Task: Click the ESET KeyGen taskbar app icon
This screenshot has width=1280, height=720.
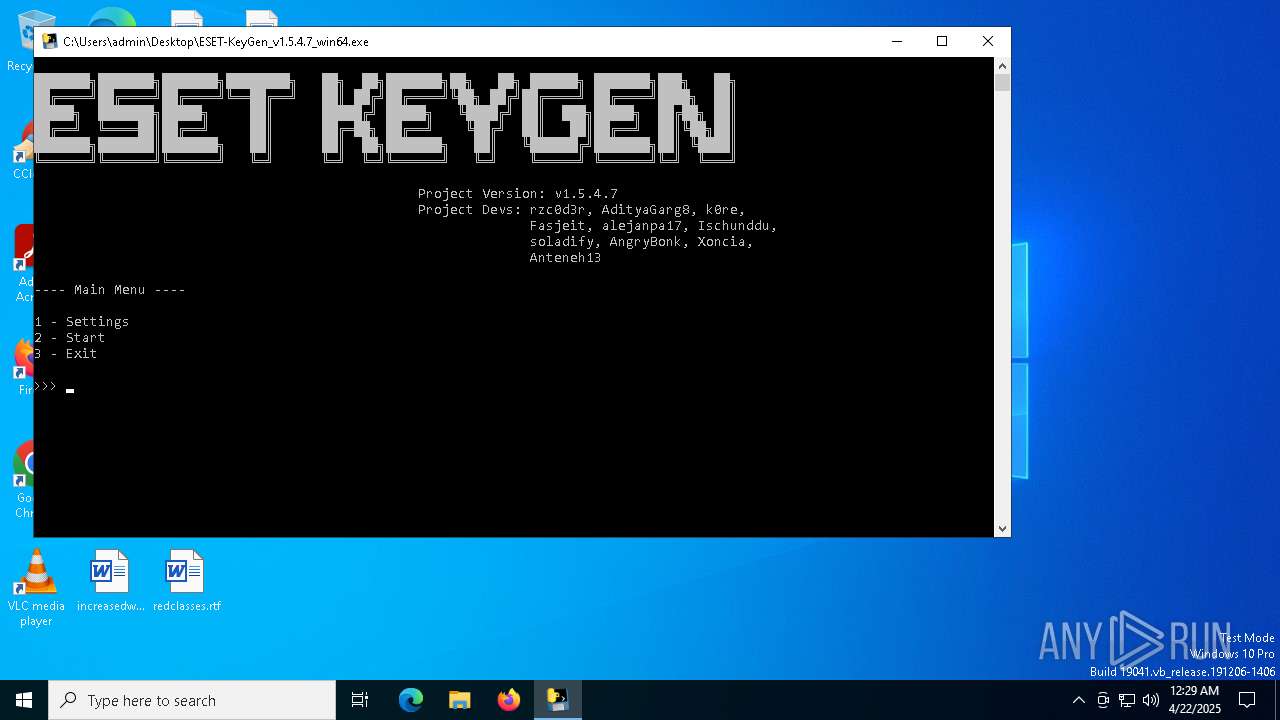Action: pos(557,700)
